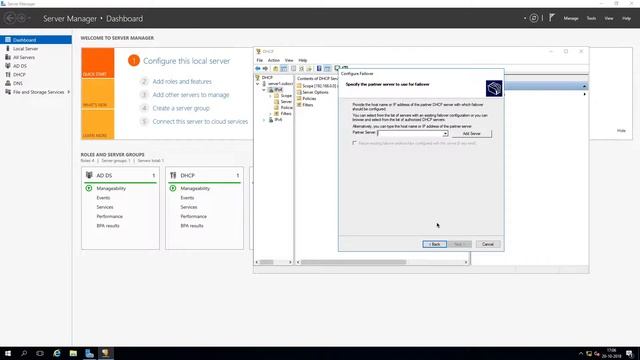This screenshot has height=360, width=640.
Task: Select the IPv4 node in the DHCP tree
Action: (x=278, y=89)
